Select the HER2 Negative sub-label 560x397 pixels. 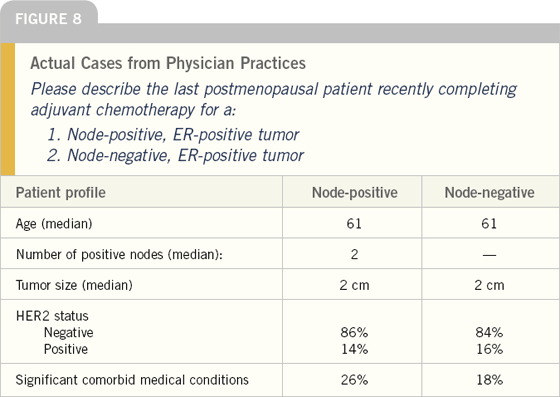coord(69,332)
